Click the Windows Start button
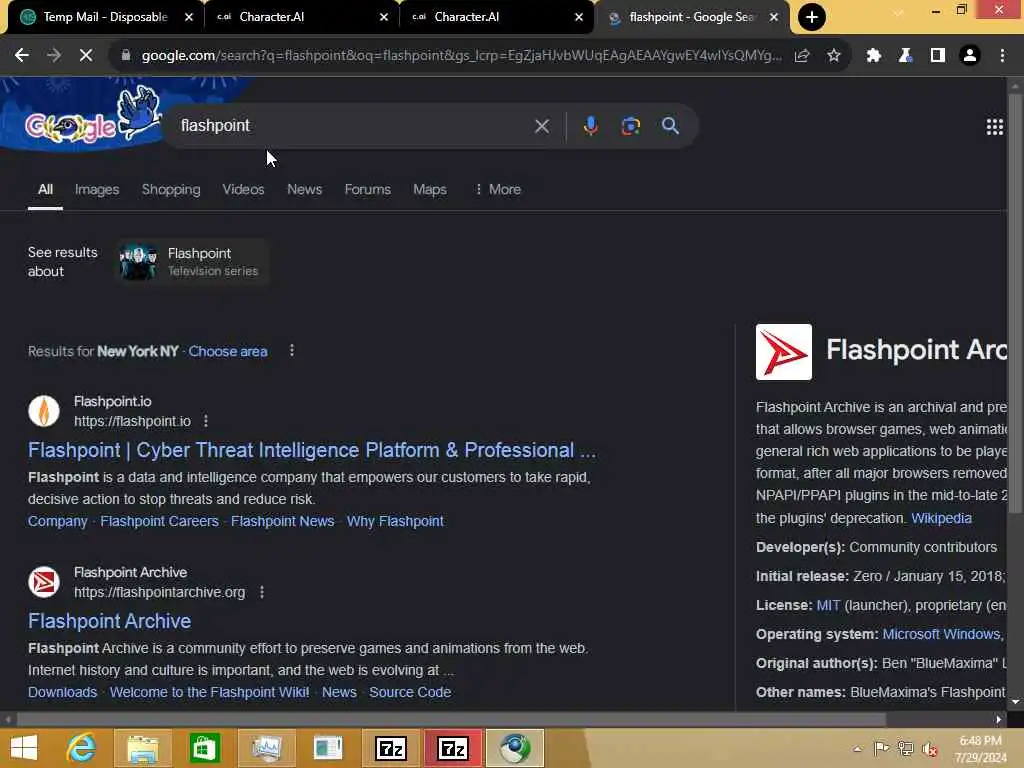1024x768 pixels. click(24, 748)
